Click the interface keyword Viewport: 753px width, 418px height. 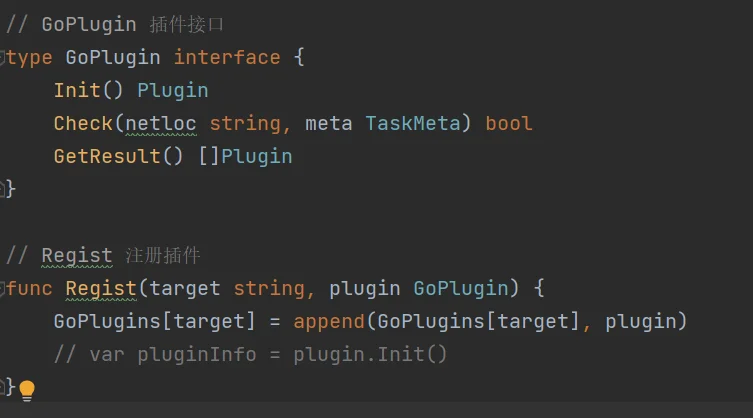point(227,58)
